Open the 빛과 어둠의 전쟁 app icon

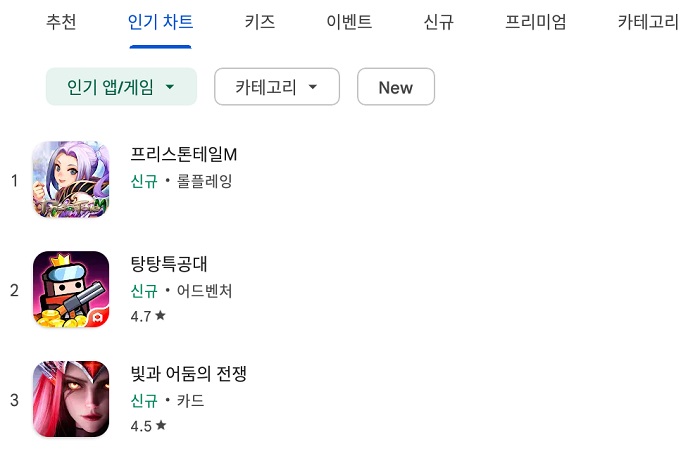70,399
